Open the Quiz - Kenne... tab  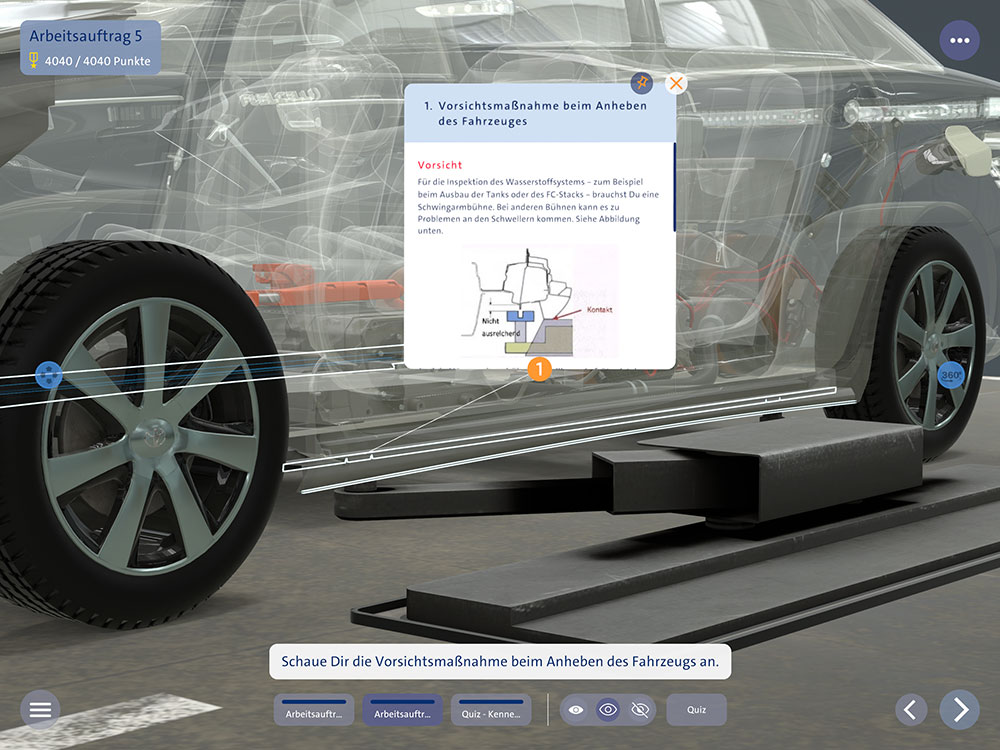click(x=491, y=711)
